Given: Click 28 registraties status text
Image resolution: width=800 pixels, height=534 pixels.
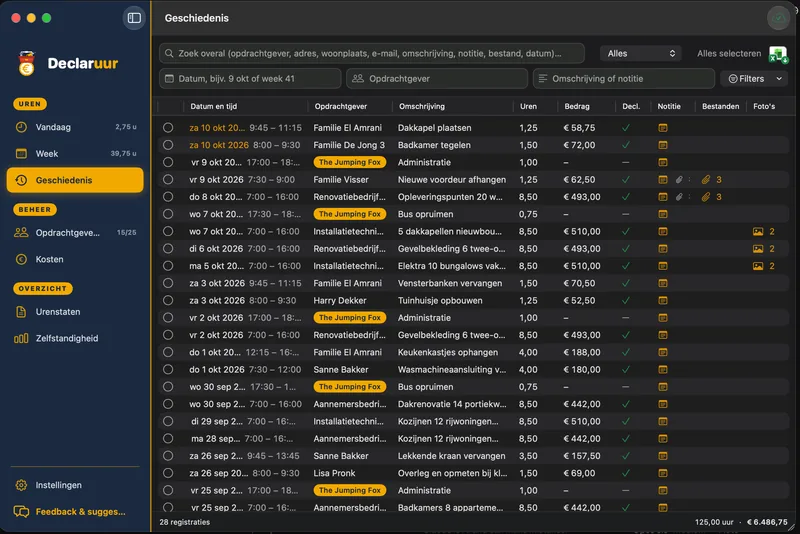Looking at the screenshot, I should 185,522.
